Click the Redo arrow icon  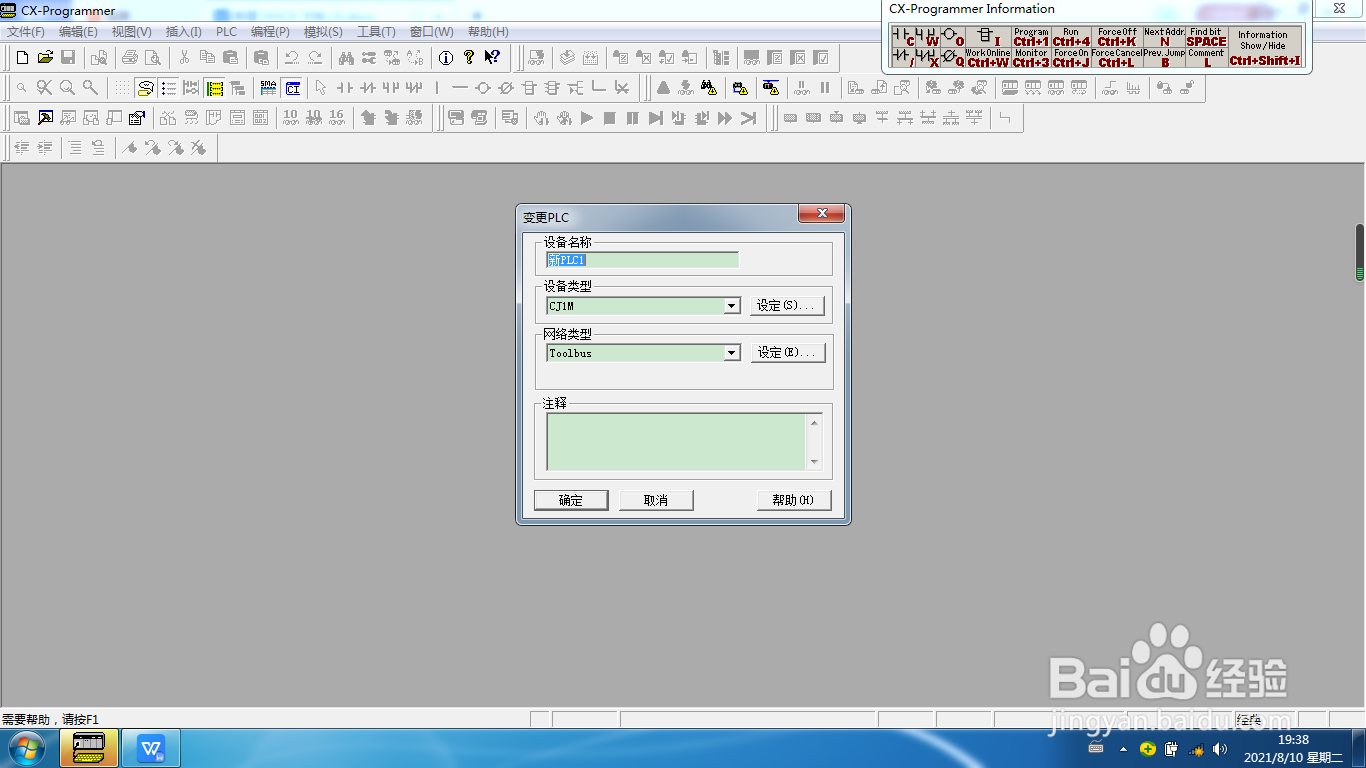(315, 57)
